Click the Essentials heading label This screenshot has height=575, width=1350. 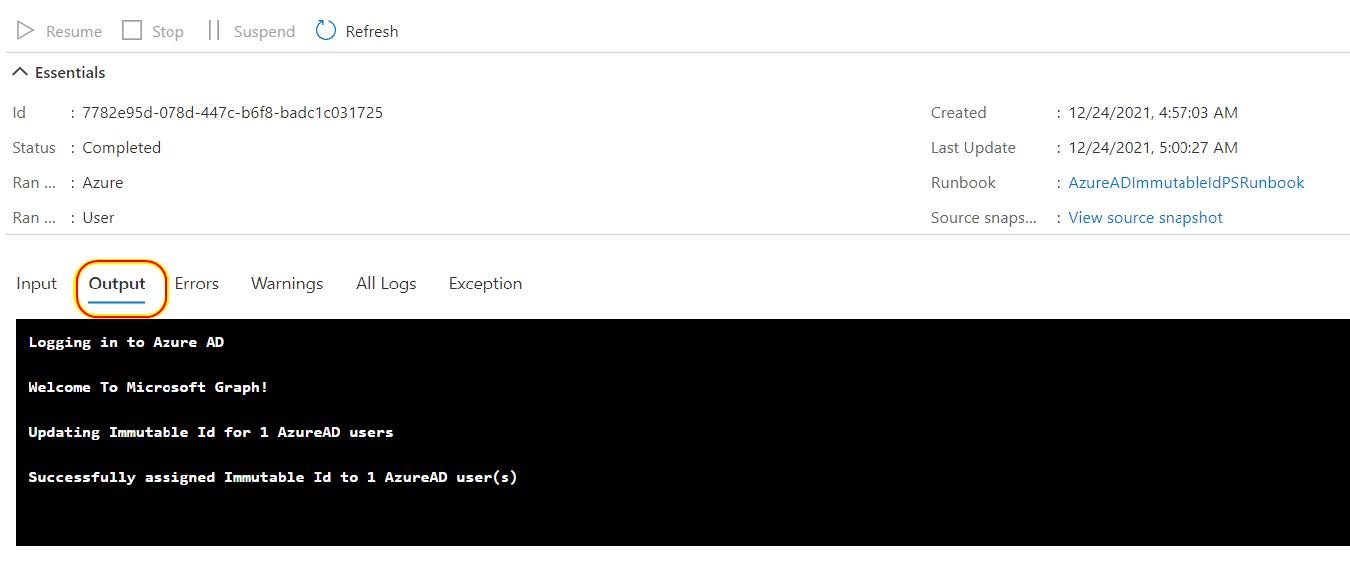coord(70,72)
